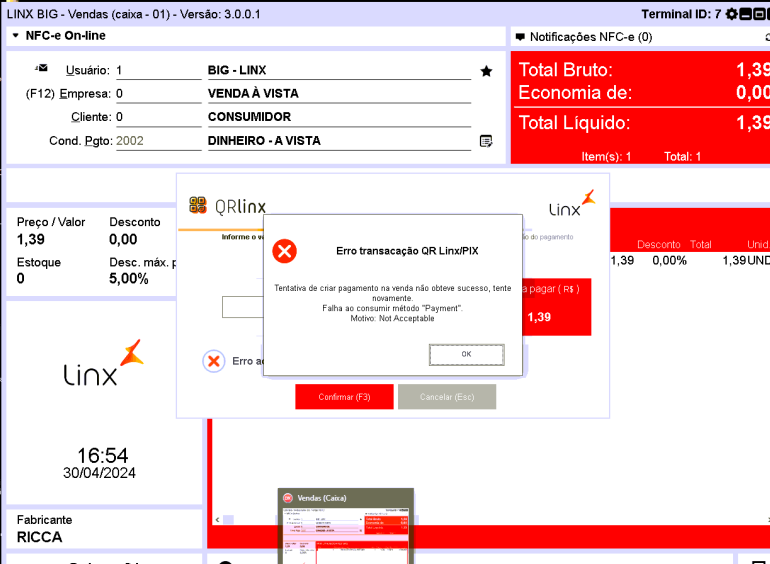770x564 pixels.
Task: Click the value input box in QRlinx window
Action: click(243, 307)
